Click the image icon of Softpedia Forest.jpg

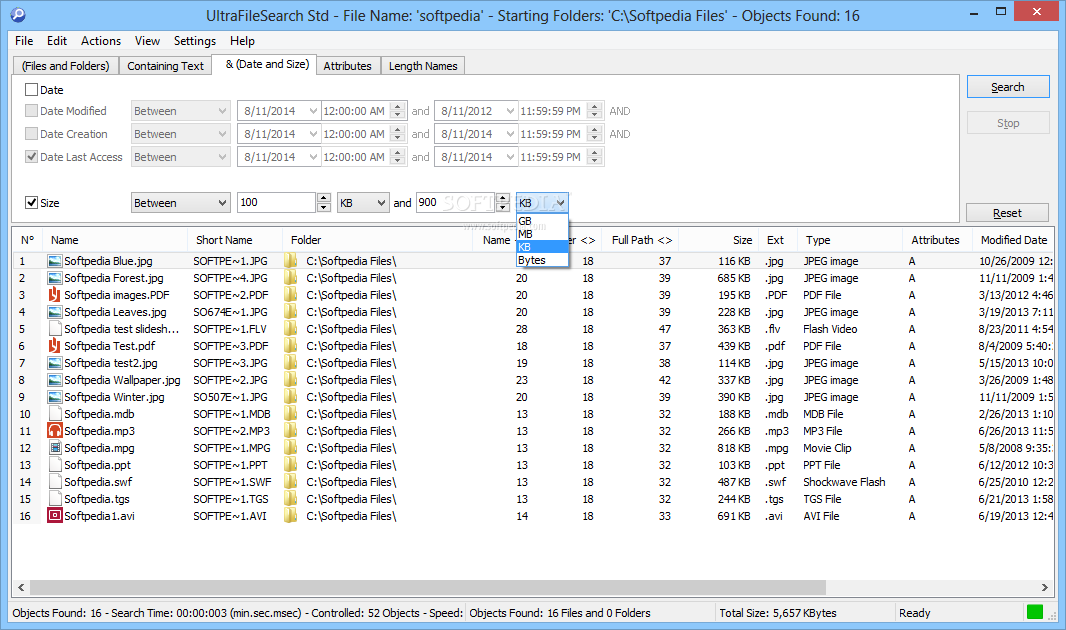click(x=54, y=278)
